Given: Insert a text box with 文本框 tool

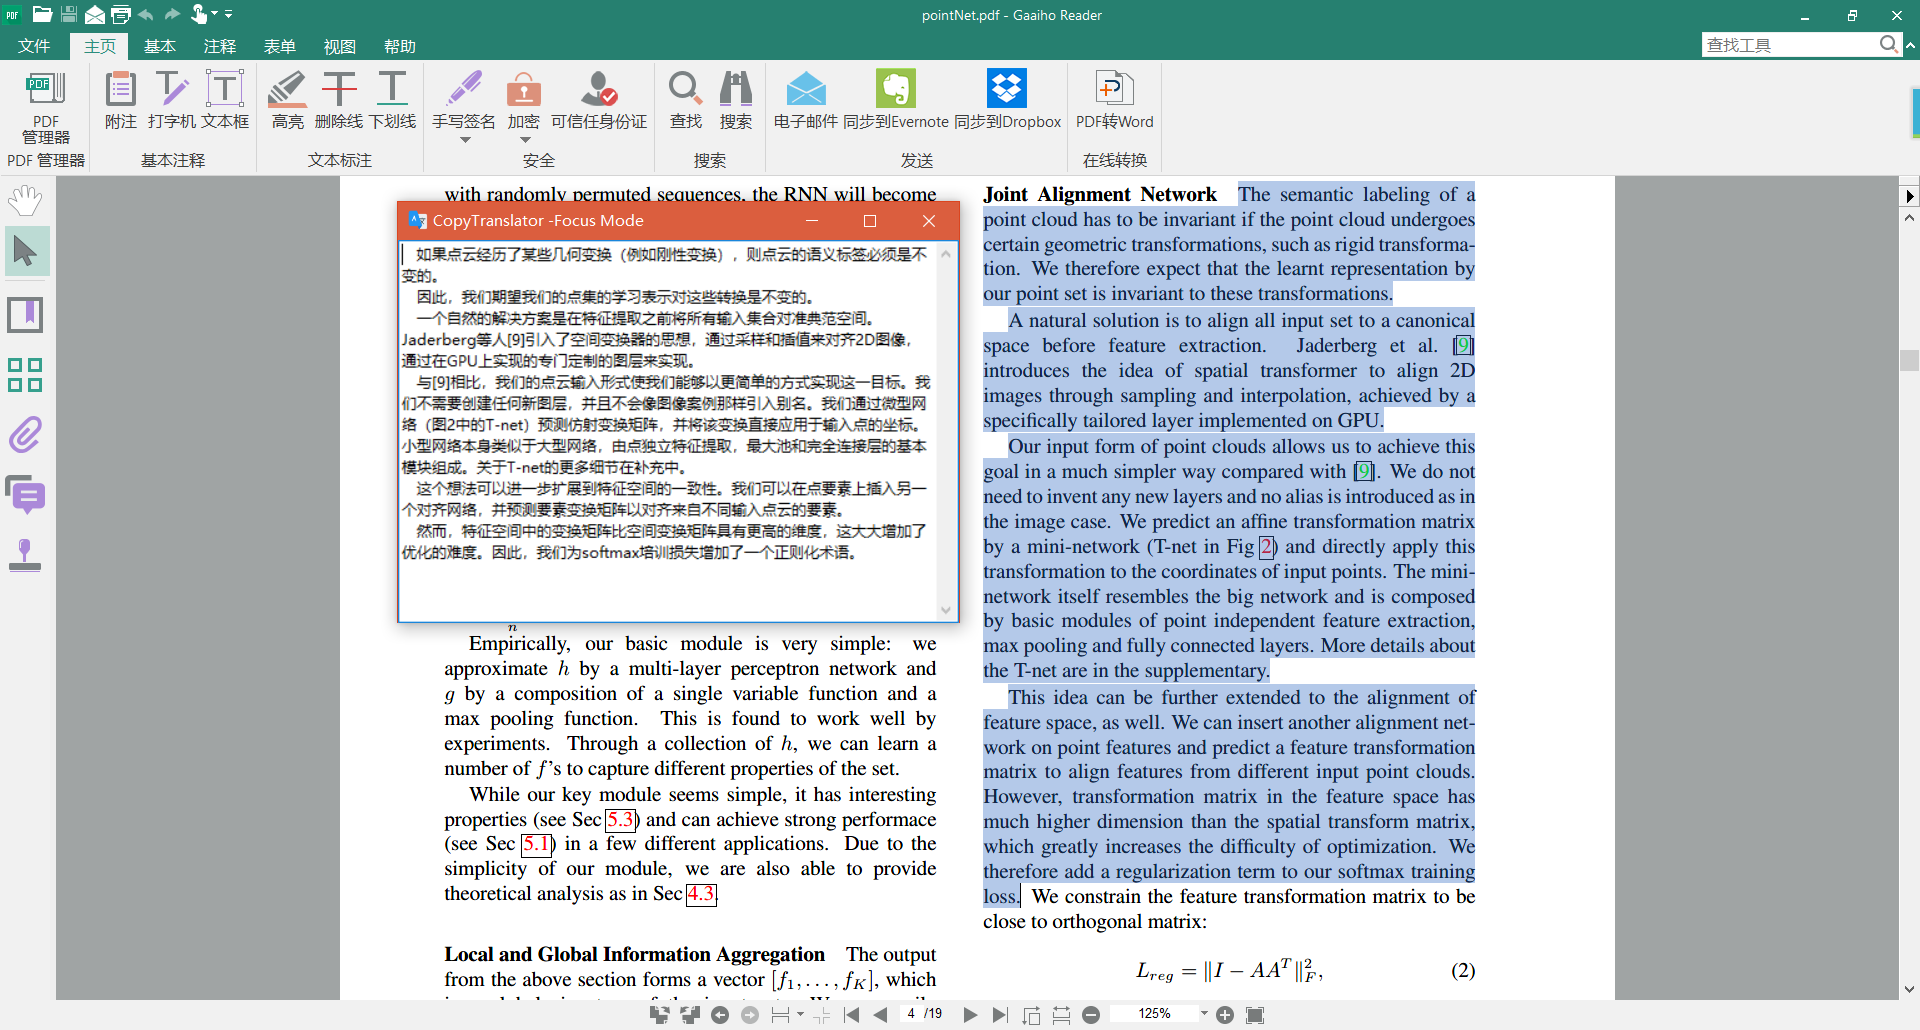Looking at the screenshot, I should tap(225, 100).
